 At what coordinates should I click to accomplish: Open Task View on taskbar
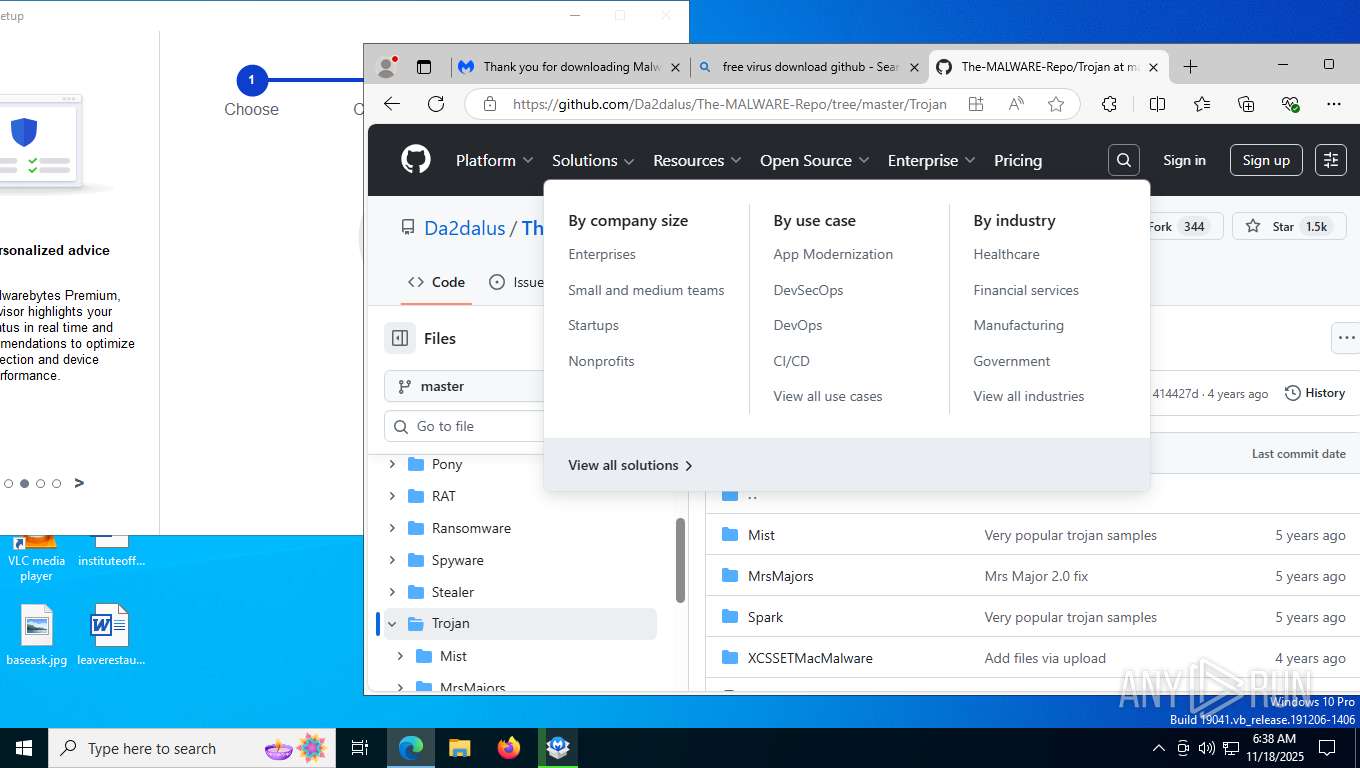point(360,747)
